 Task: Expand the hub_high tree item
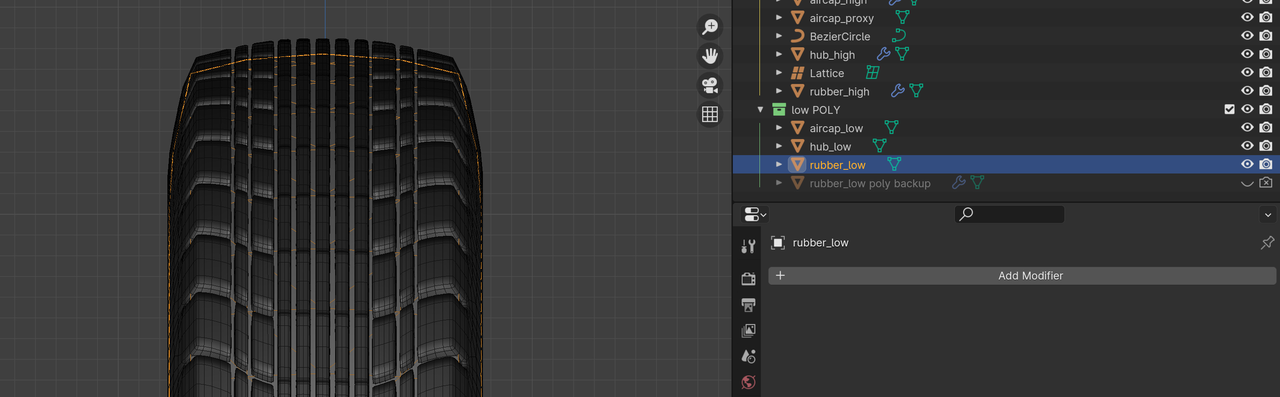pos(779,54)
